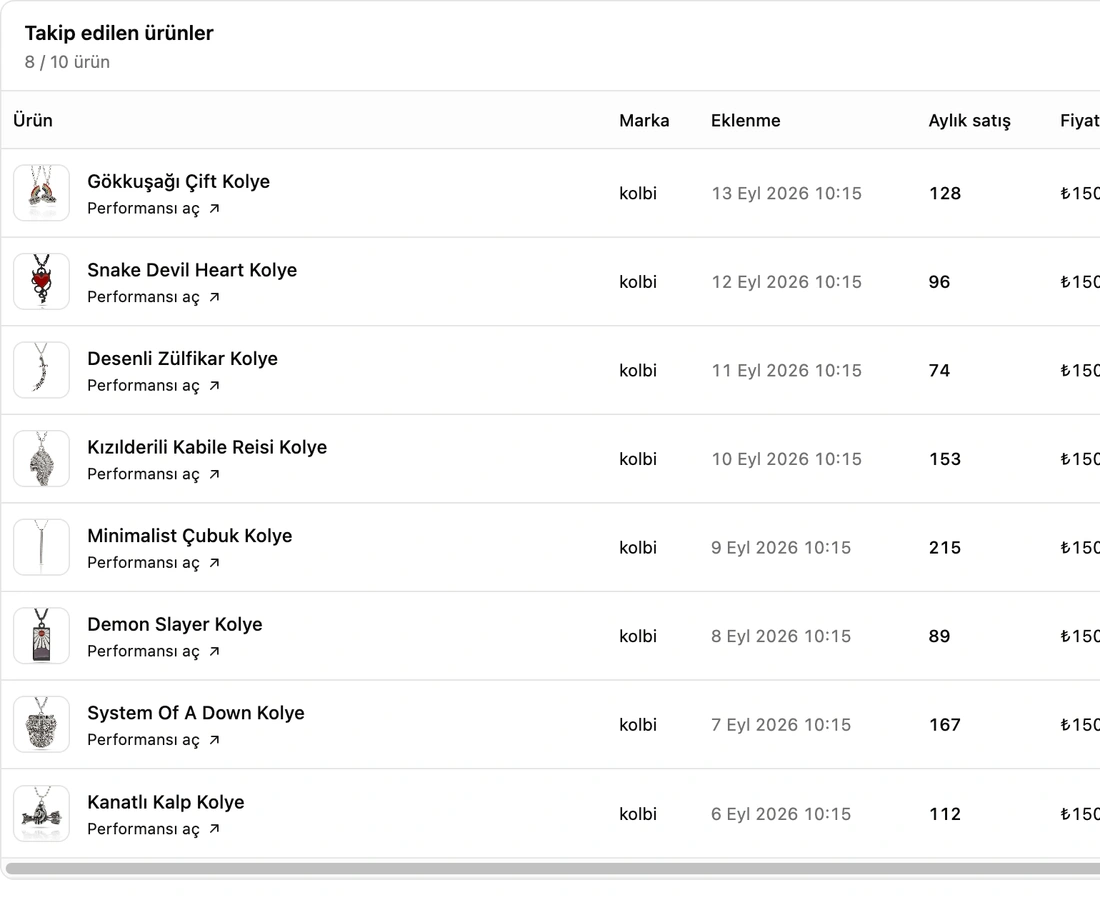This screenshot has width=1100, height=900.
Task: Select the System Of A Down Kolye name
Action: (x=196, y=713)
